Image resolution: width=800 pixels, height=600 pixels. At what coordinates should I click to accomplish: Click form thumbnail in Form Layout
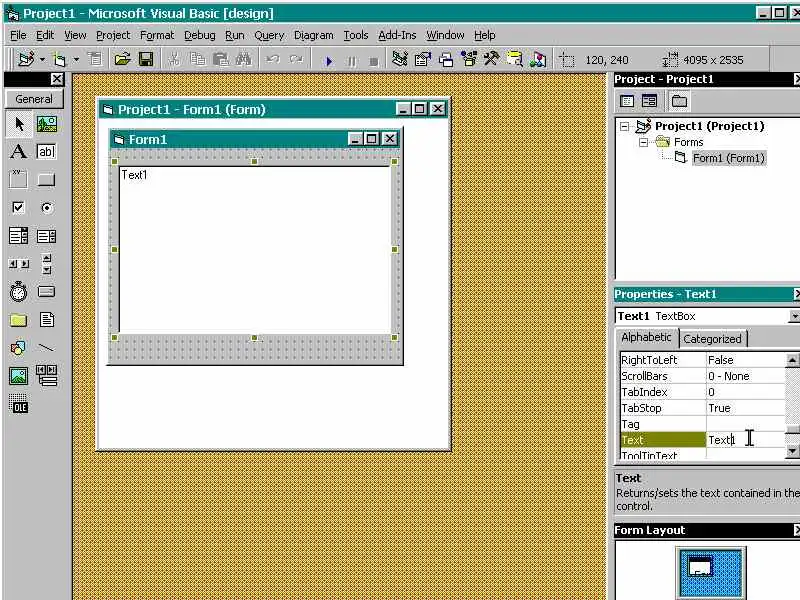coord(701,567)
